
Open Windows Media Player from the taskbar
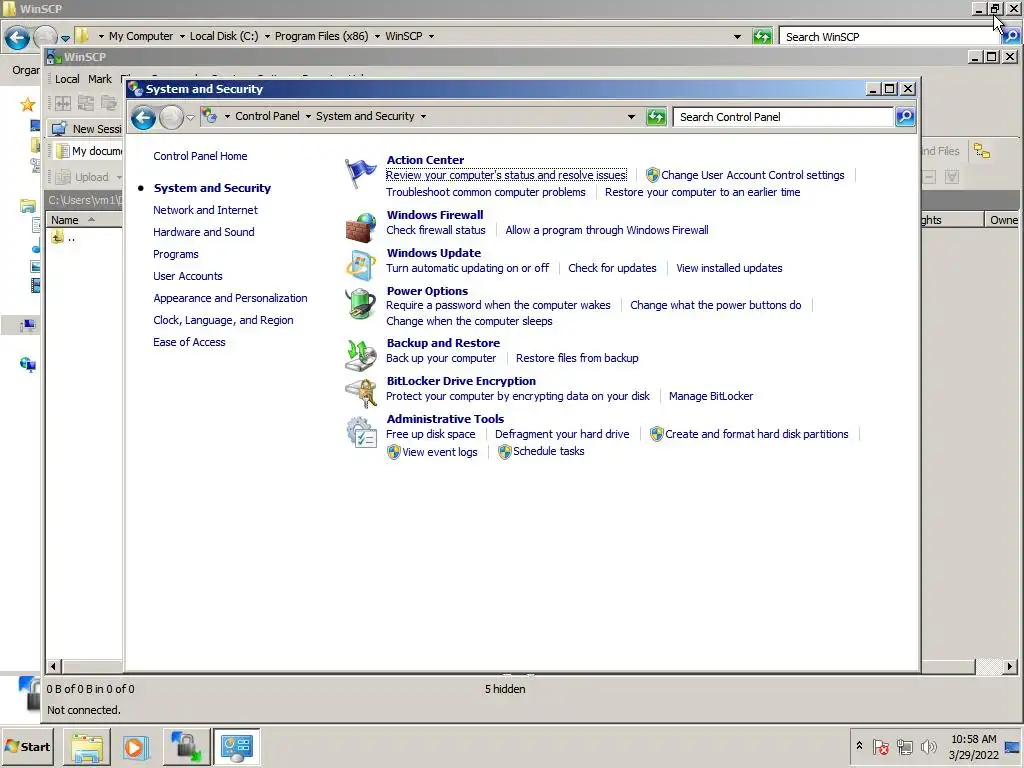pyautogui.click(x=136, y=747)
